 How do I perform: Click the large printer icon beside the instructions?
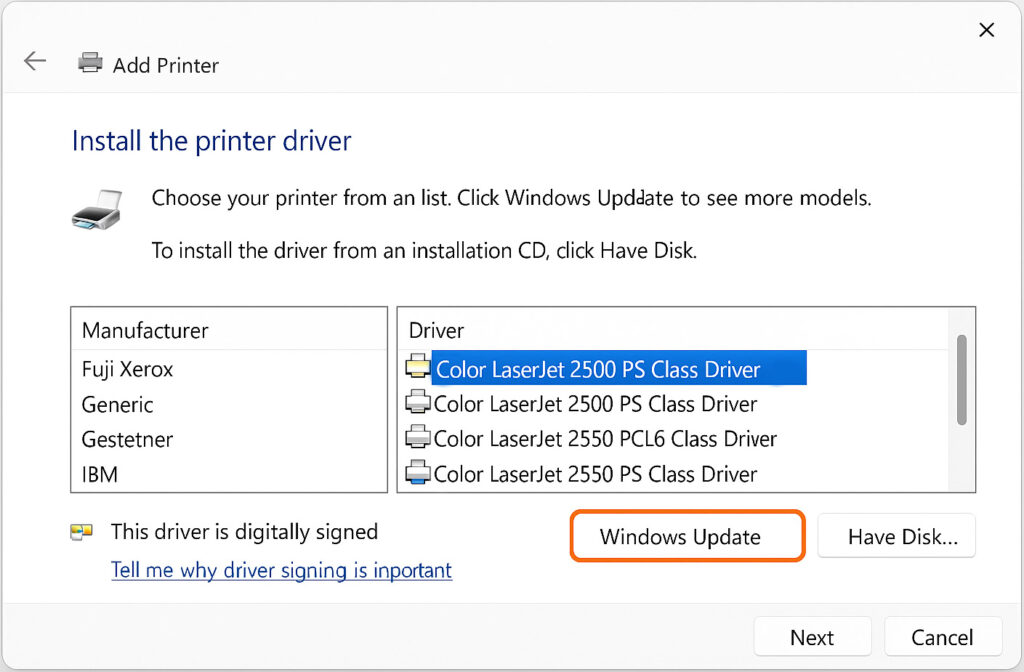click(97, 213)
